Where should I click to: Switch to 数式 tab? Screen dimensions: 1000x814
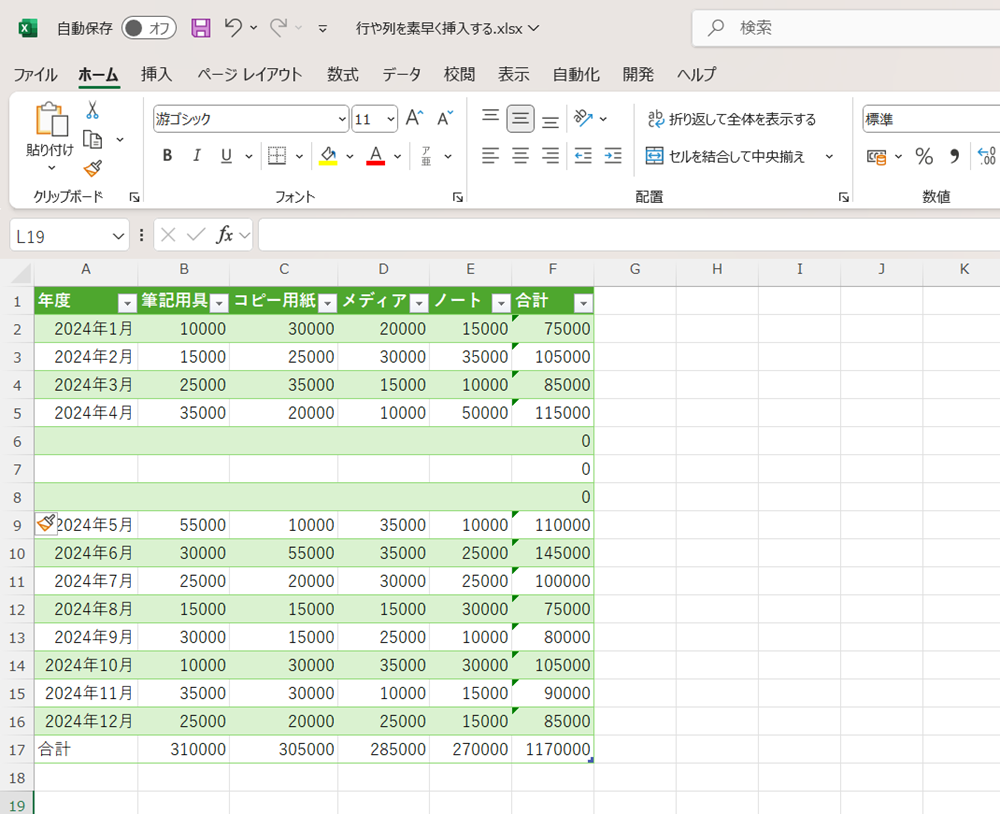342,75
